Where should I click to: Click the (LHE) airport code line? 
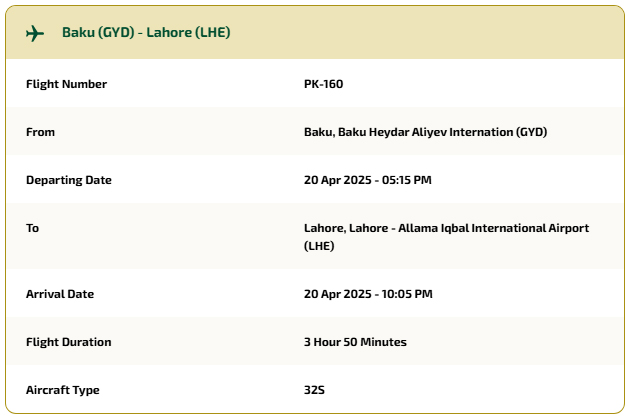[x=319, y=246]
